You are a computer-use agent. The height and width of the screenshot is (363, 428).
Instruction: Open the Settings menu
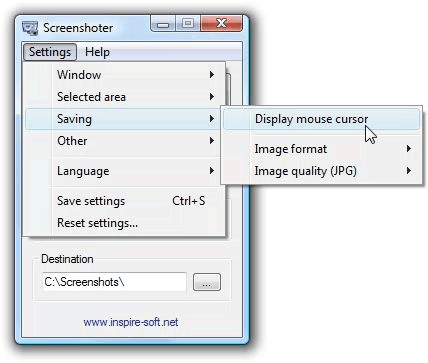point(50,52)
